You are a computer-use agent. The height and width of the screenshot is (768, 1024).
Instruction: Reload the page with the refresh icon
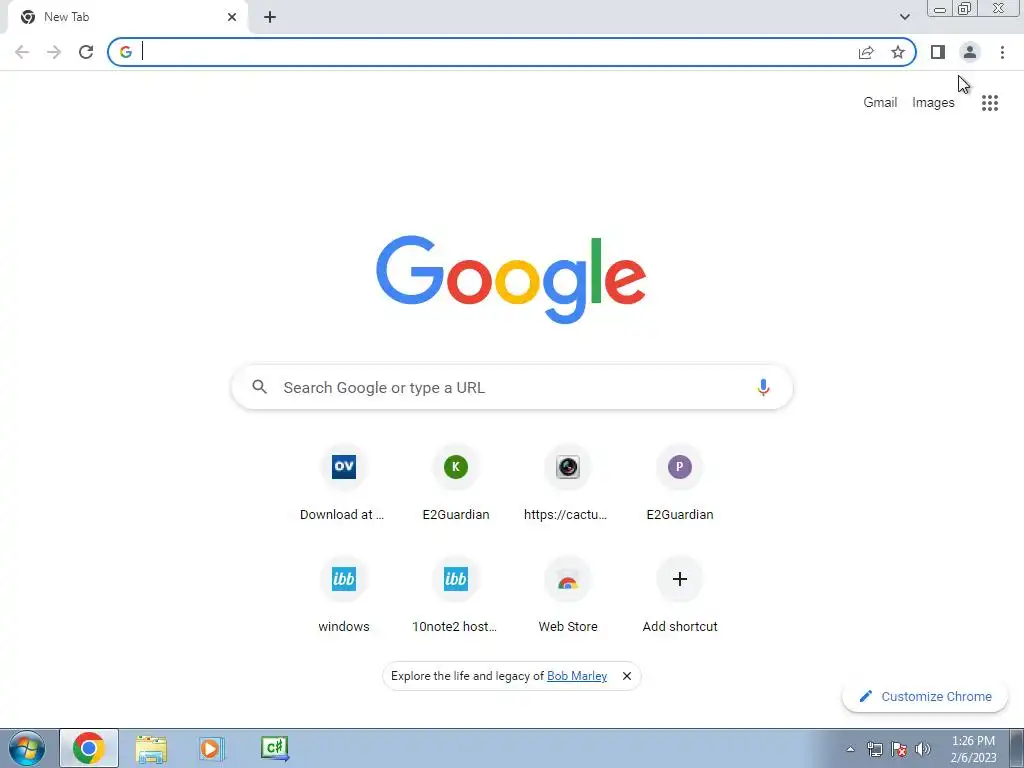point(86,52)
